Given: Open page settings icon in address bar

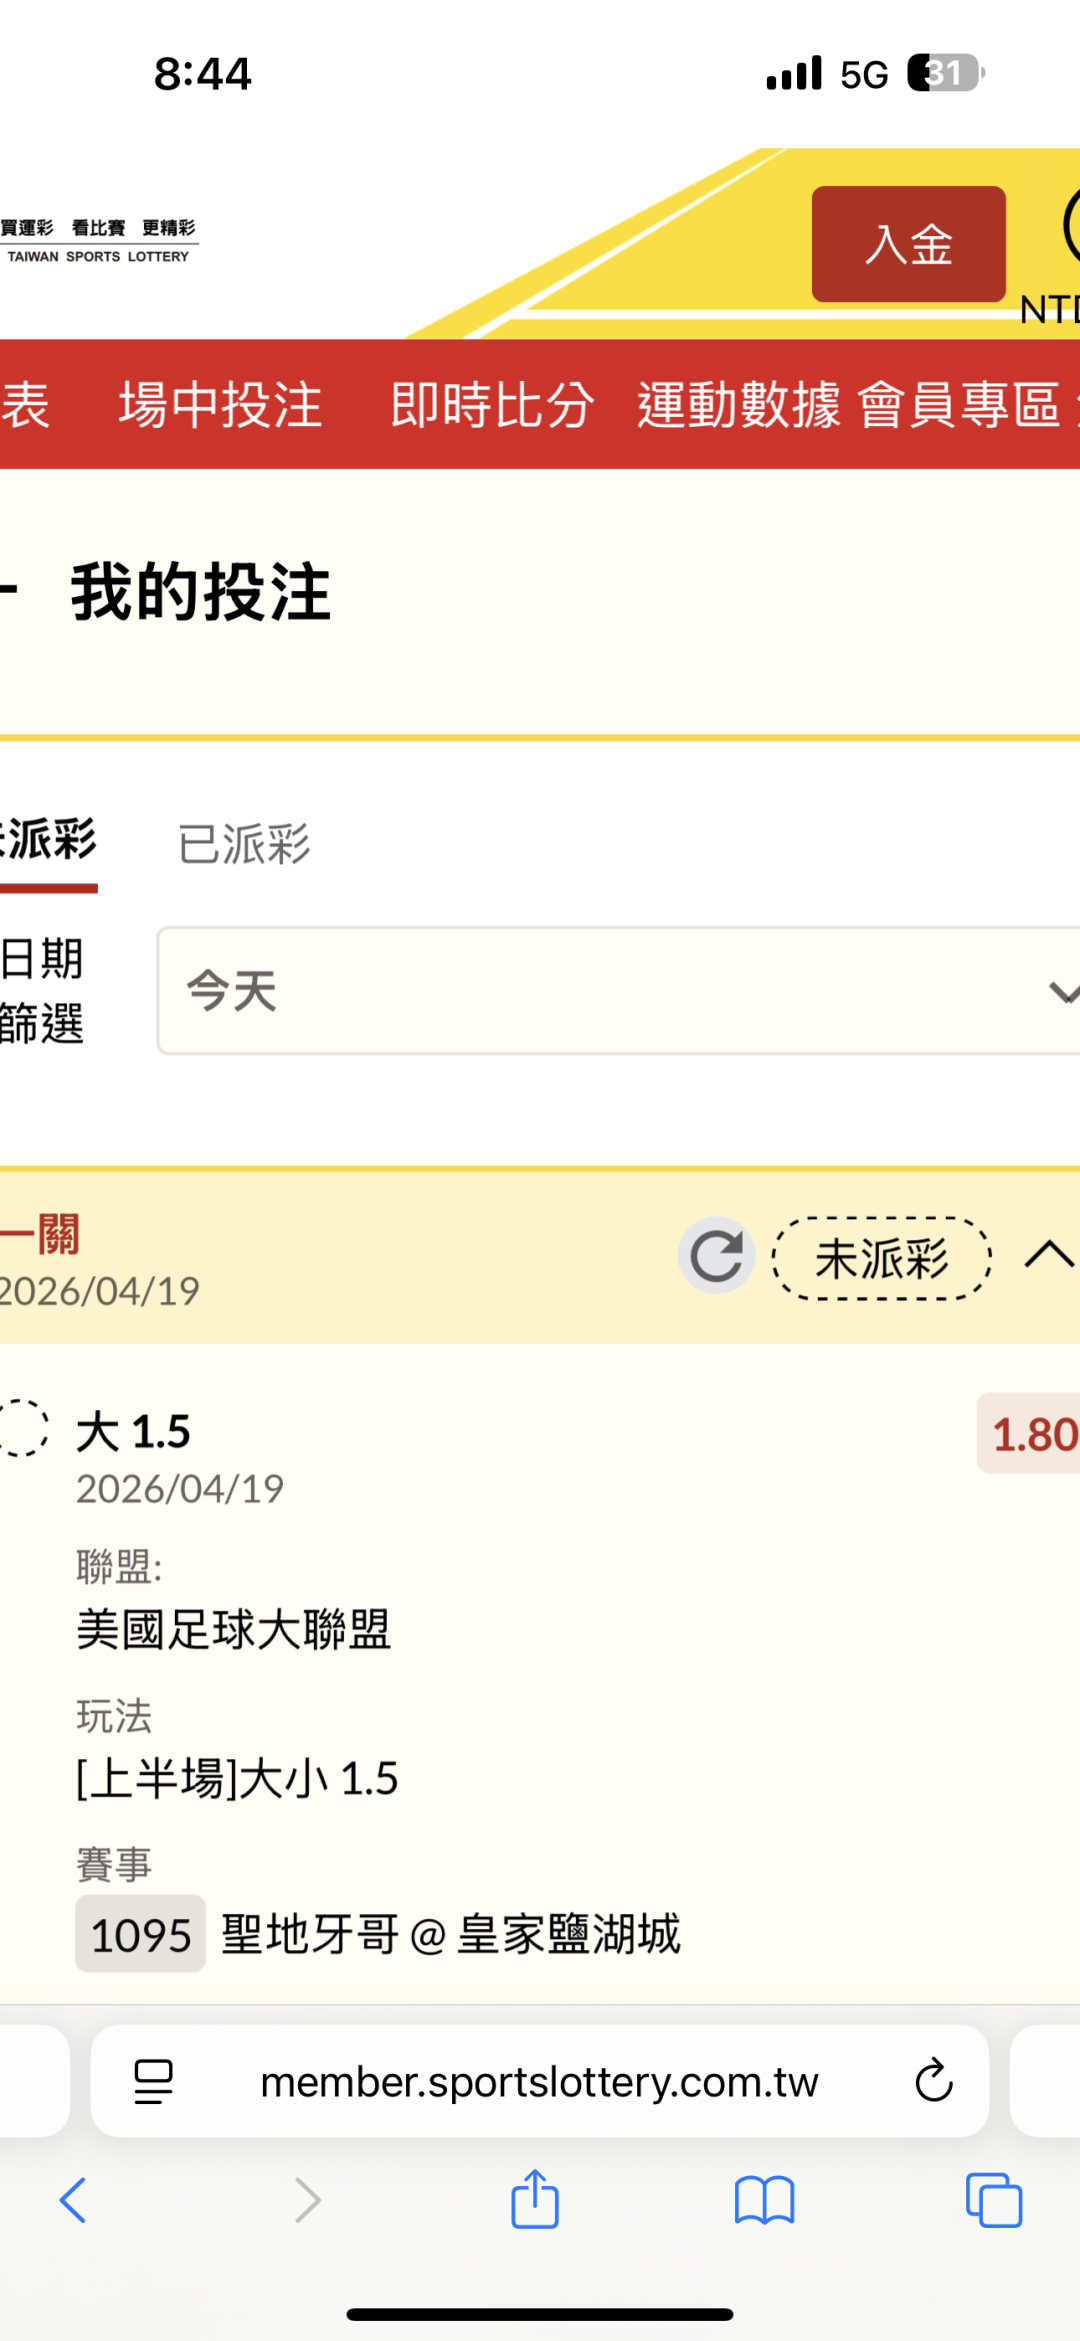Looking at the screenshot, I should point(153,2082).
